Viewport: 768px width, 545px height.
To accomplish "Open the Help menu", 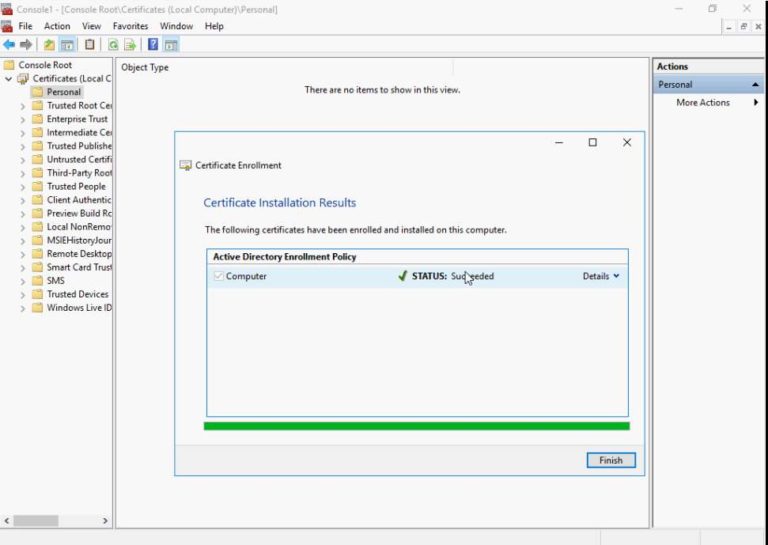I will (x=214, y=26).
